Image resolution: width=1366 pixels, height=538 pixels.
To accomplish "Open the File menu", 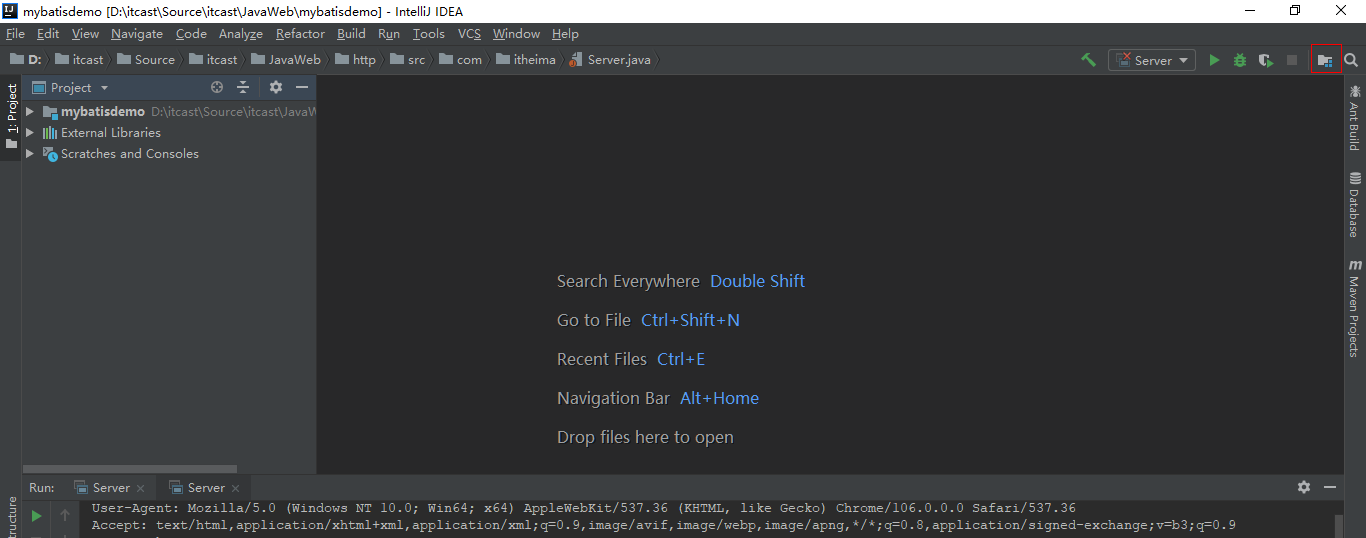I will point(15,34).
